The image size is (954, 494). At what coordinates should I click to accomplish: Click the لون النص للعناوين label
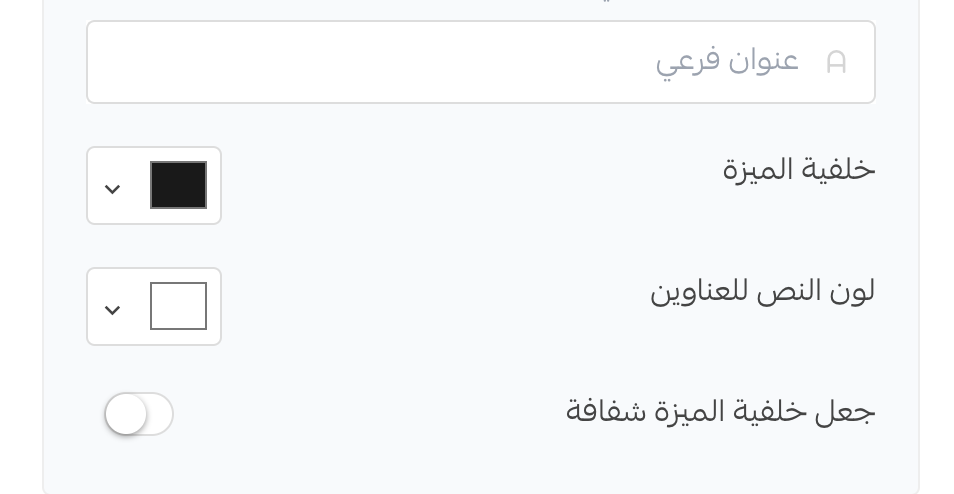(762, 291)
